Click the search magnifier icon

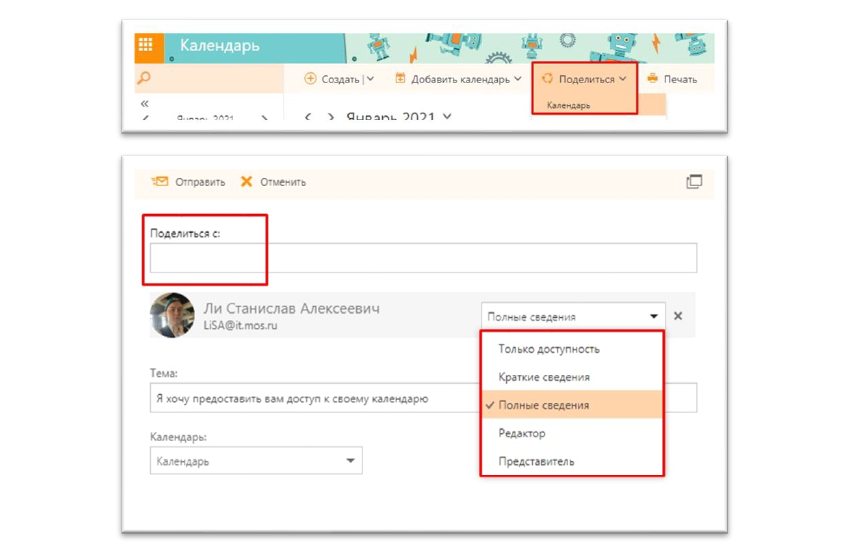[144, 79]
